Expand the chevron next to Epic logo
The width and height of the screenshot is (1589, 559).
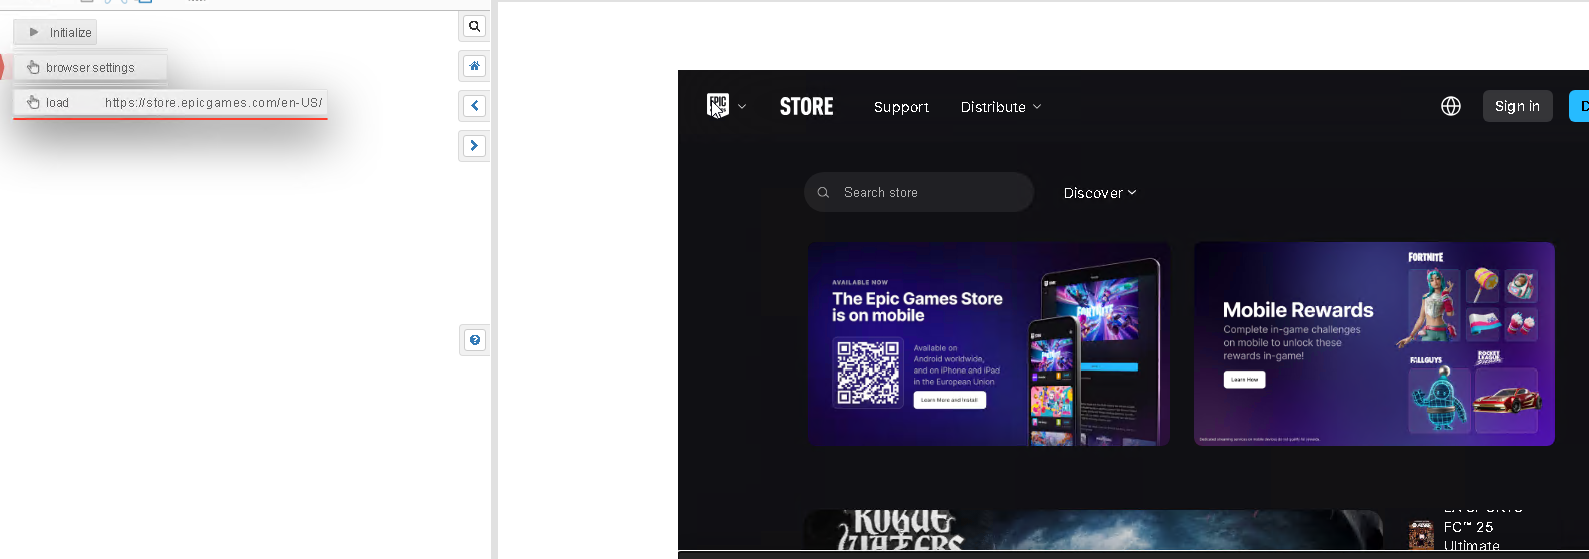742,106
